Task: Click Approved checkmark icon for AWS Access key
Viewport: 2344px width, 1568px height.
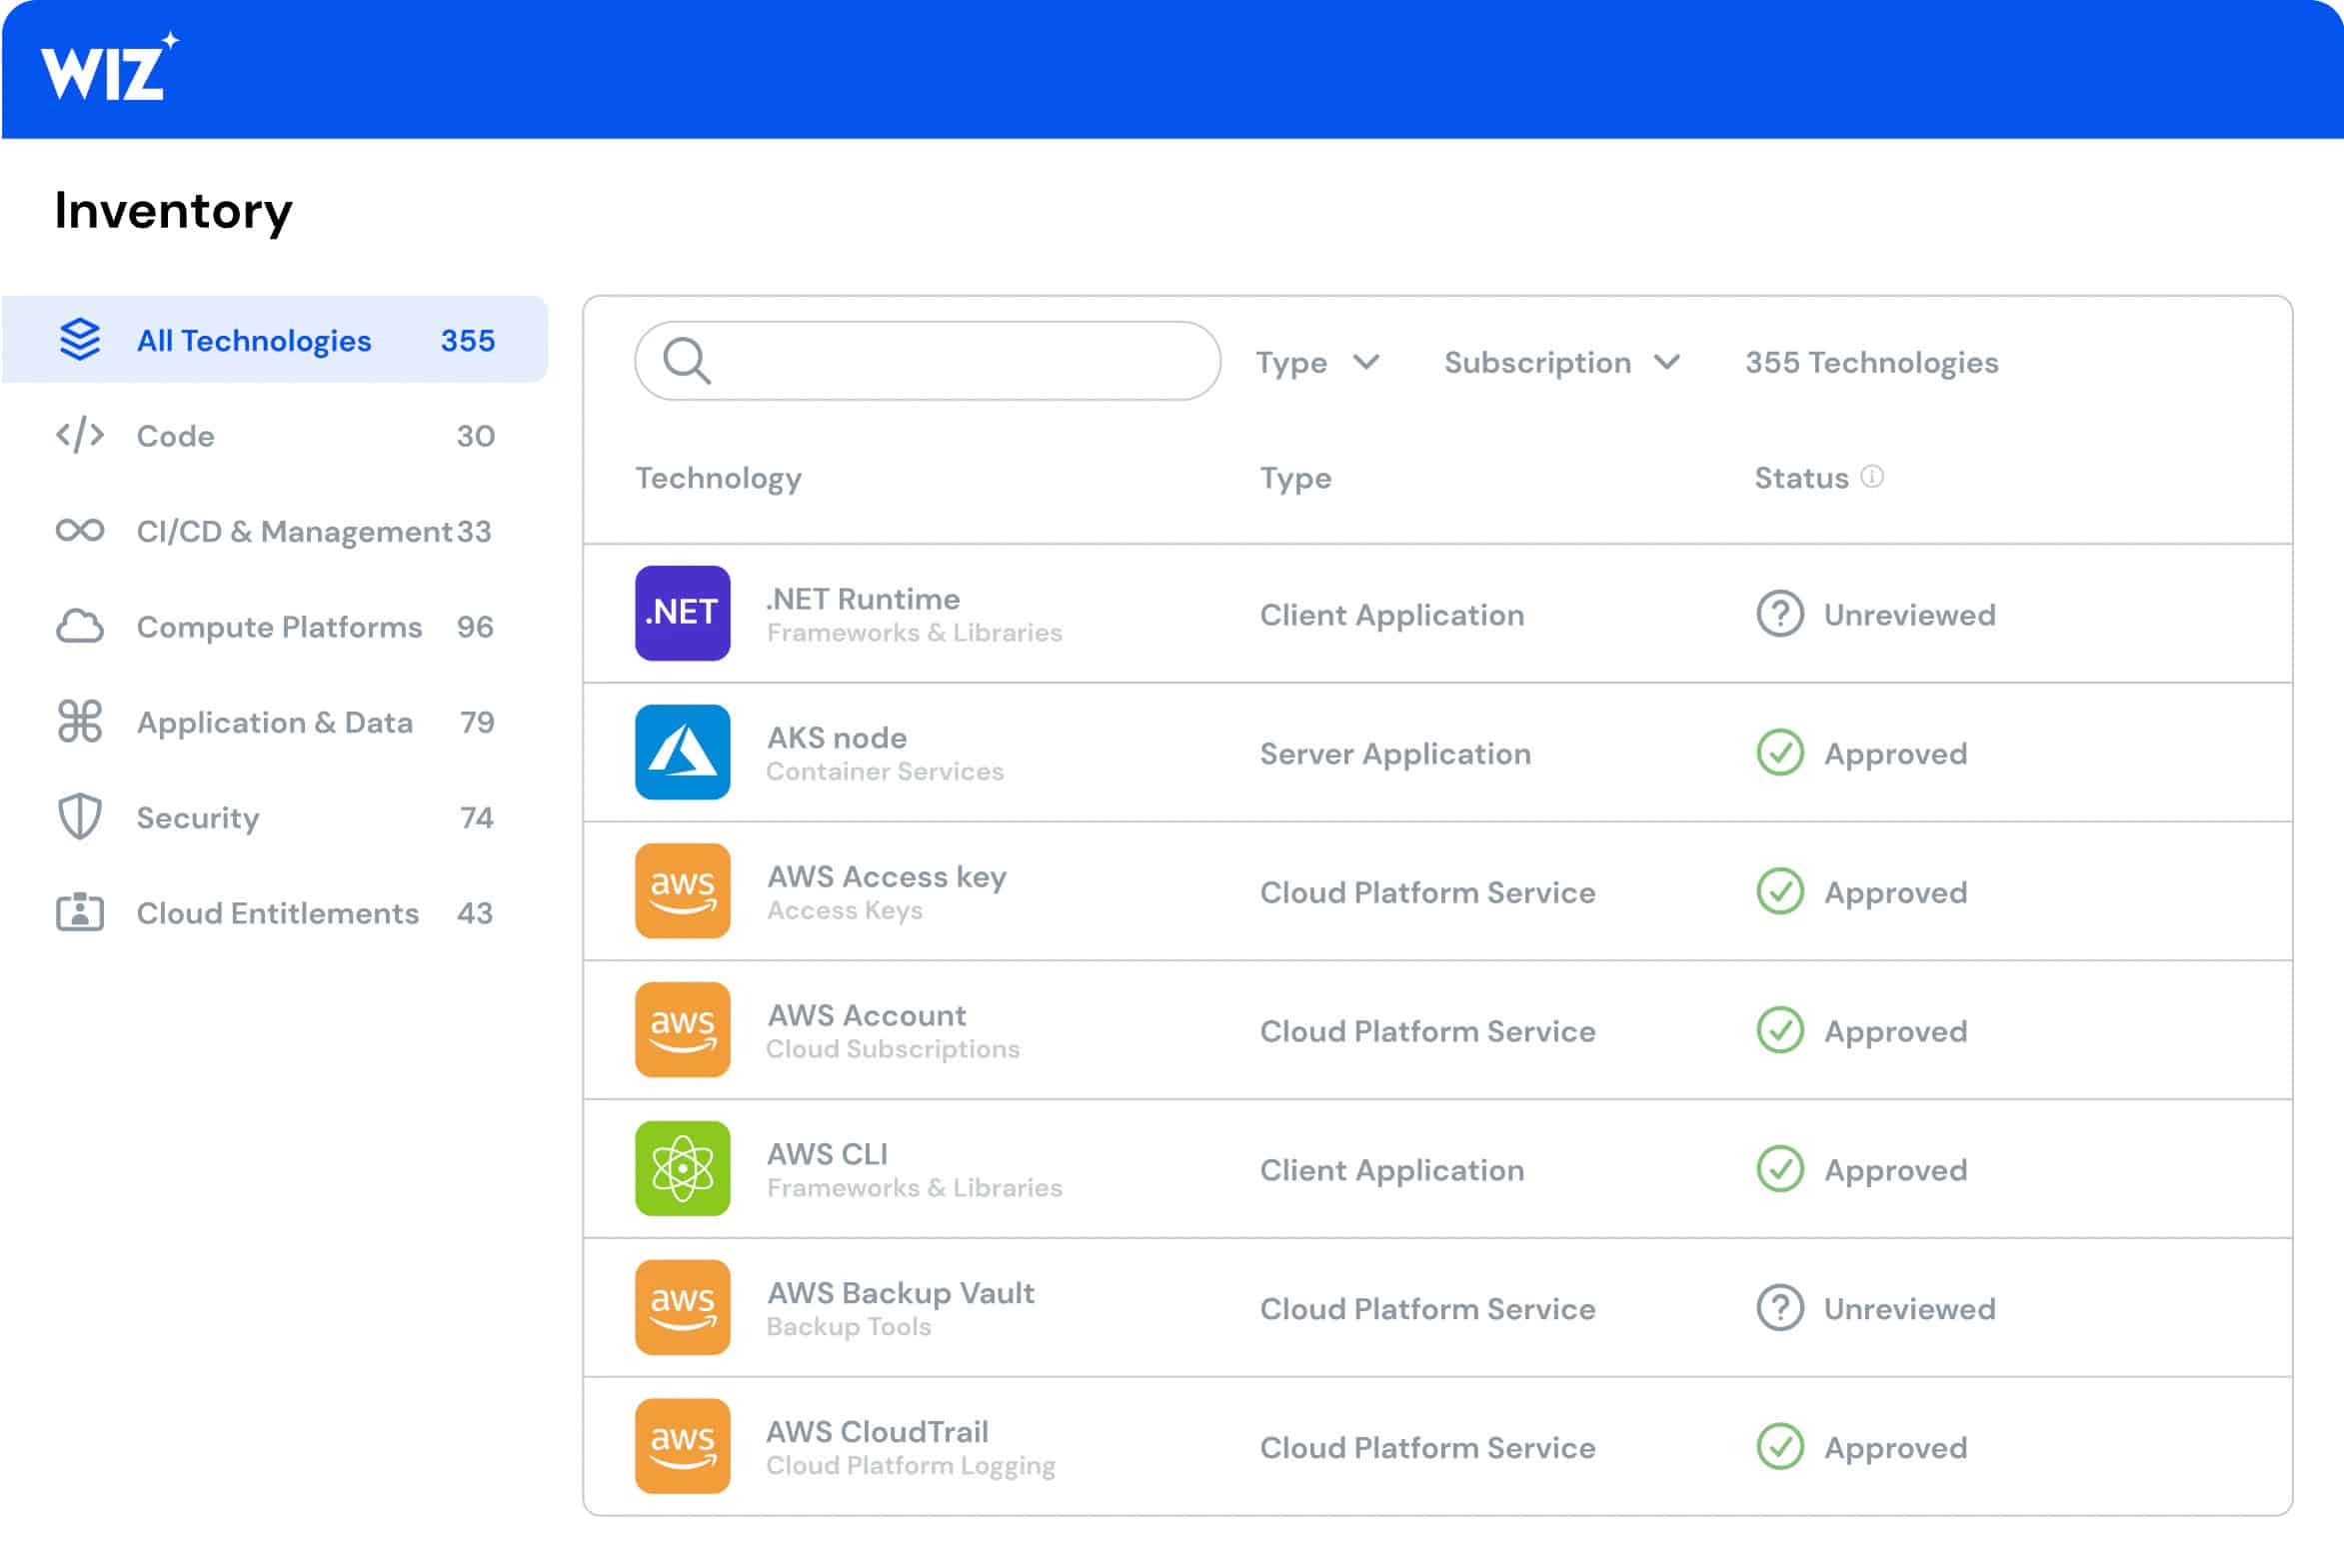Action: 1780,892
